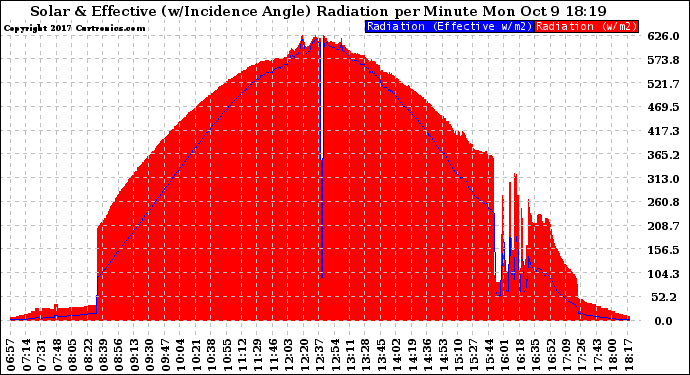Click the 11:29 time axis label
Image resolution: width=690 pixels, height=375 pixels.
[258, 355]
